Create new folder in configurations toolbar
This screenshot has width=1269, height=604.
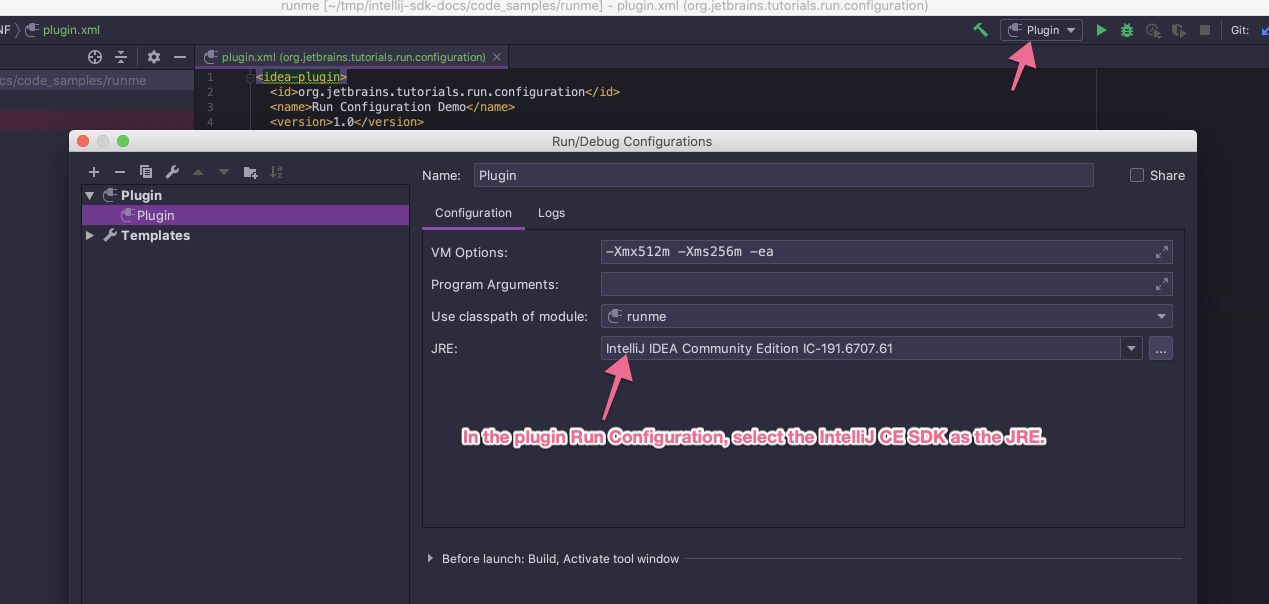250,172
